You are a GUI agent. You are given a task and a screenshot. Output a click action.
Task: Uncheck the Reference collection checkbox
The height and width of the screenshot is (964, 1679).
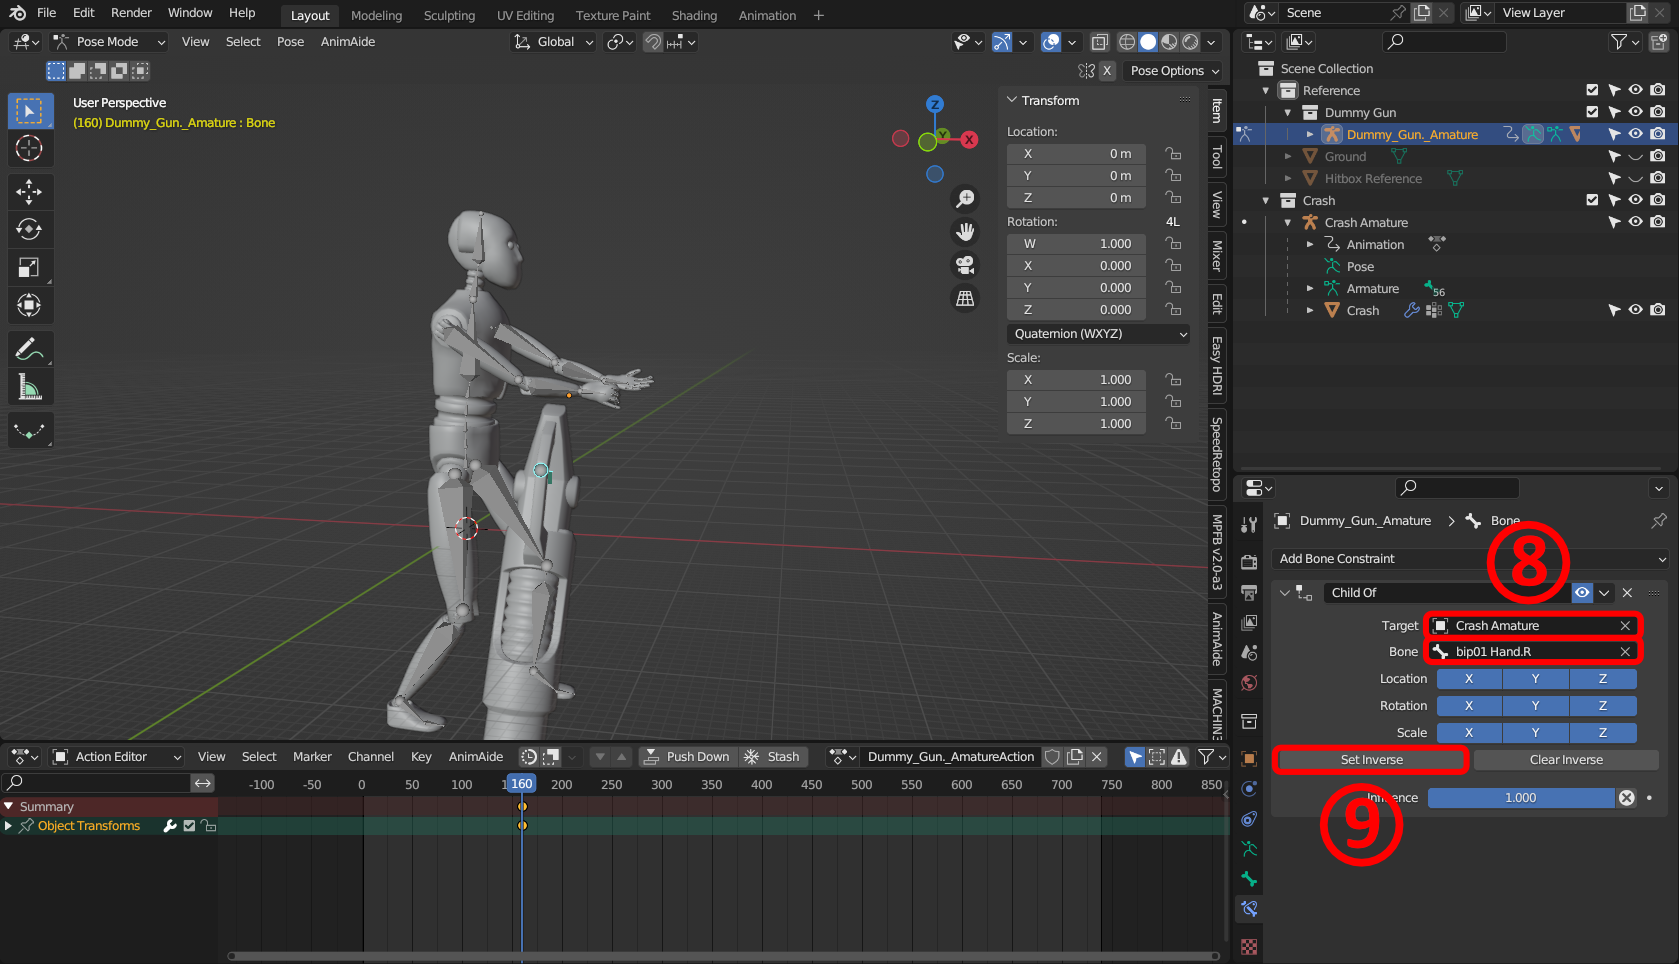1592,90
